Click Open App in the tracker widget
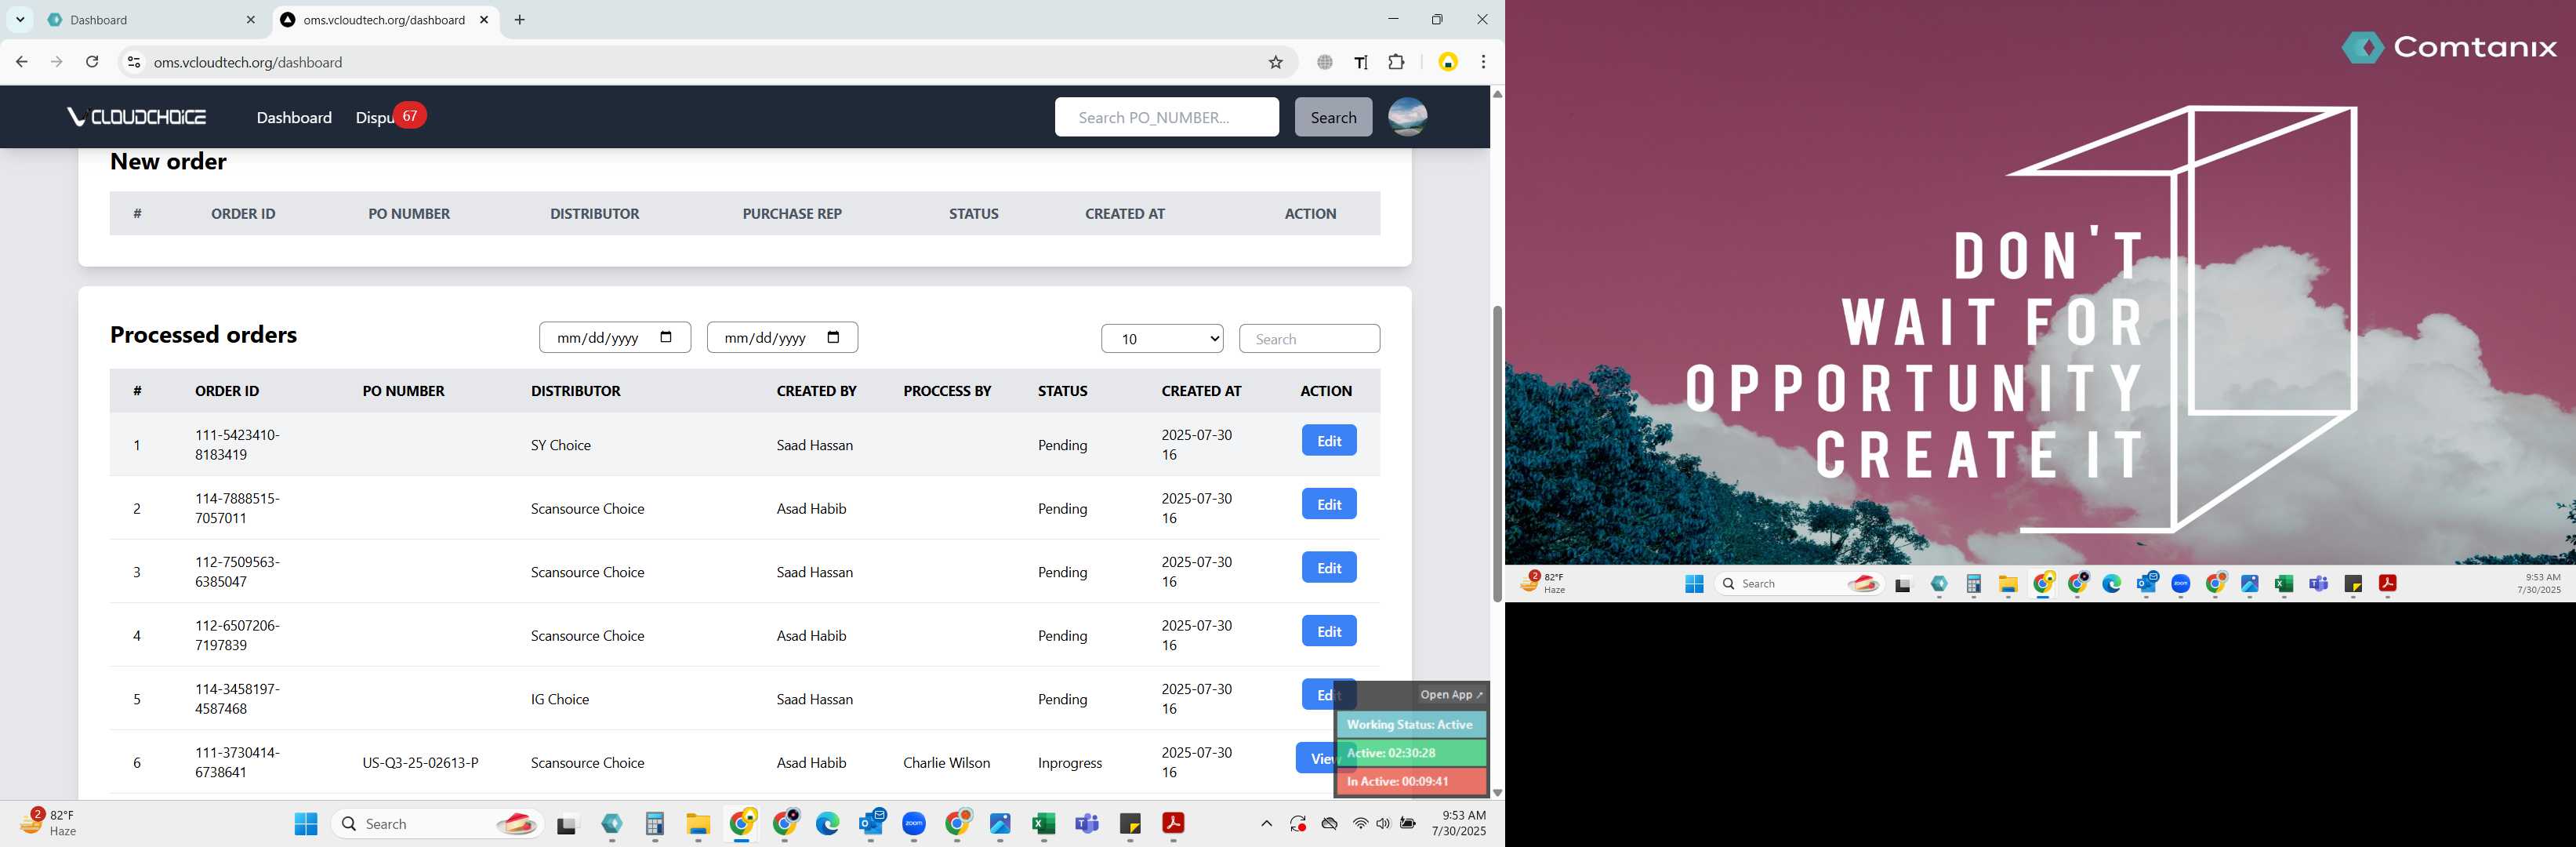Viewport: 2576px width, 847px height. 1451,695
